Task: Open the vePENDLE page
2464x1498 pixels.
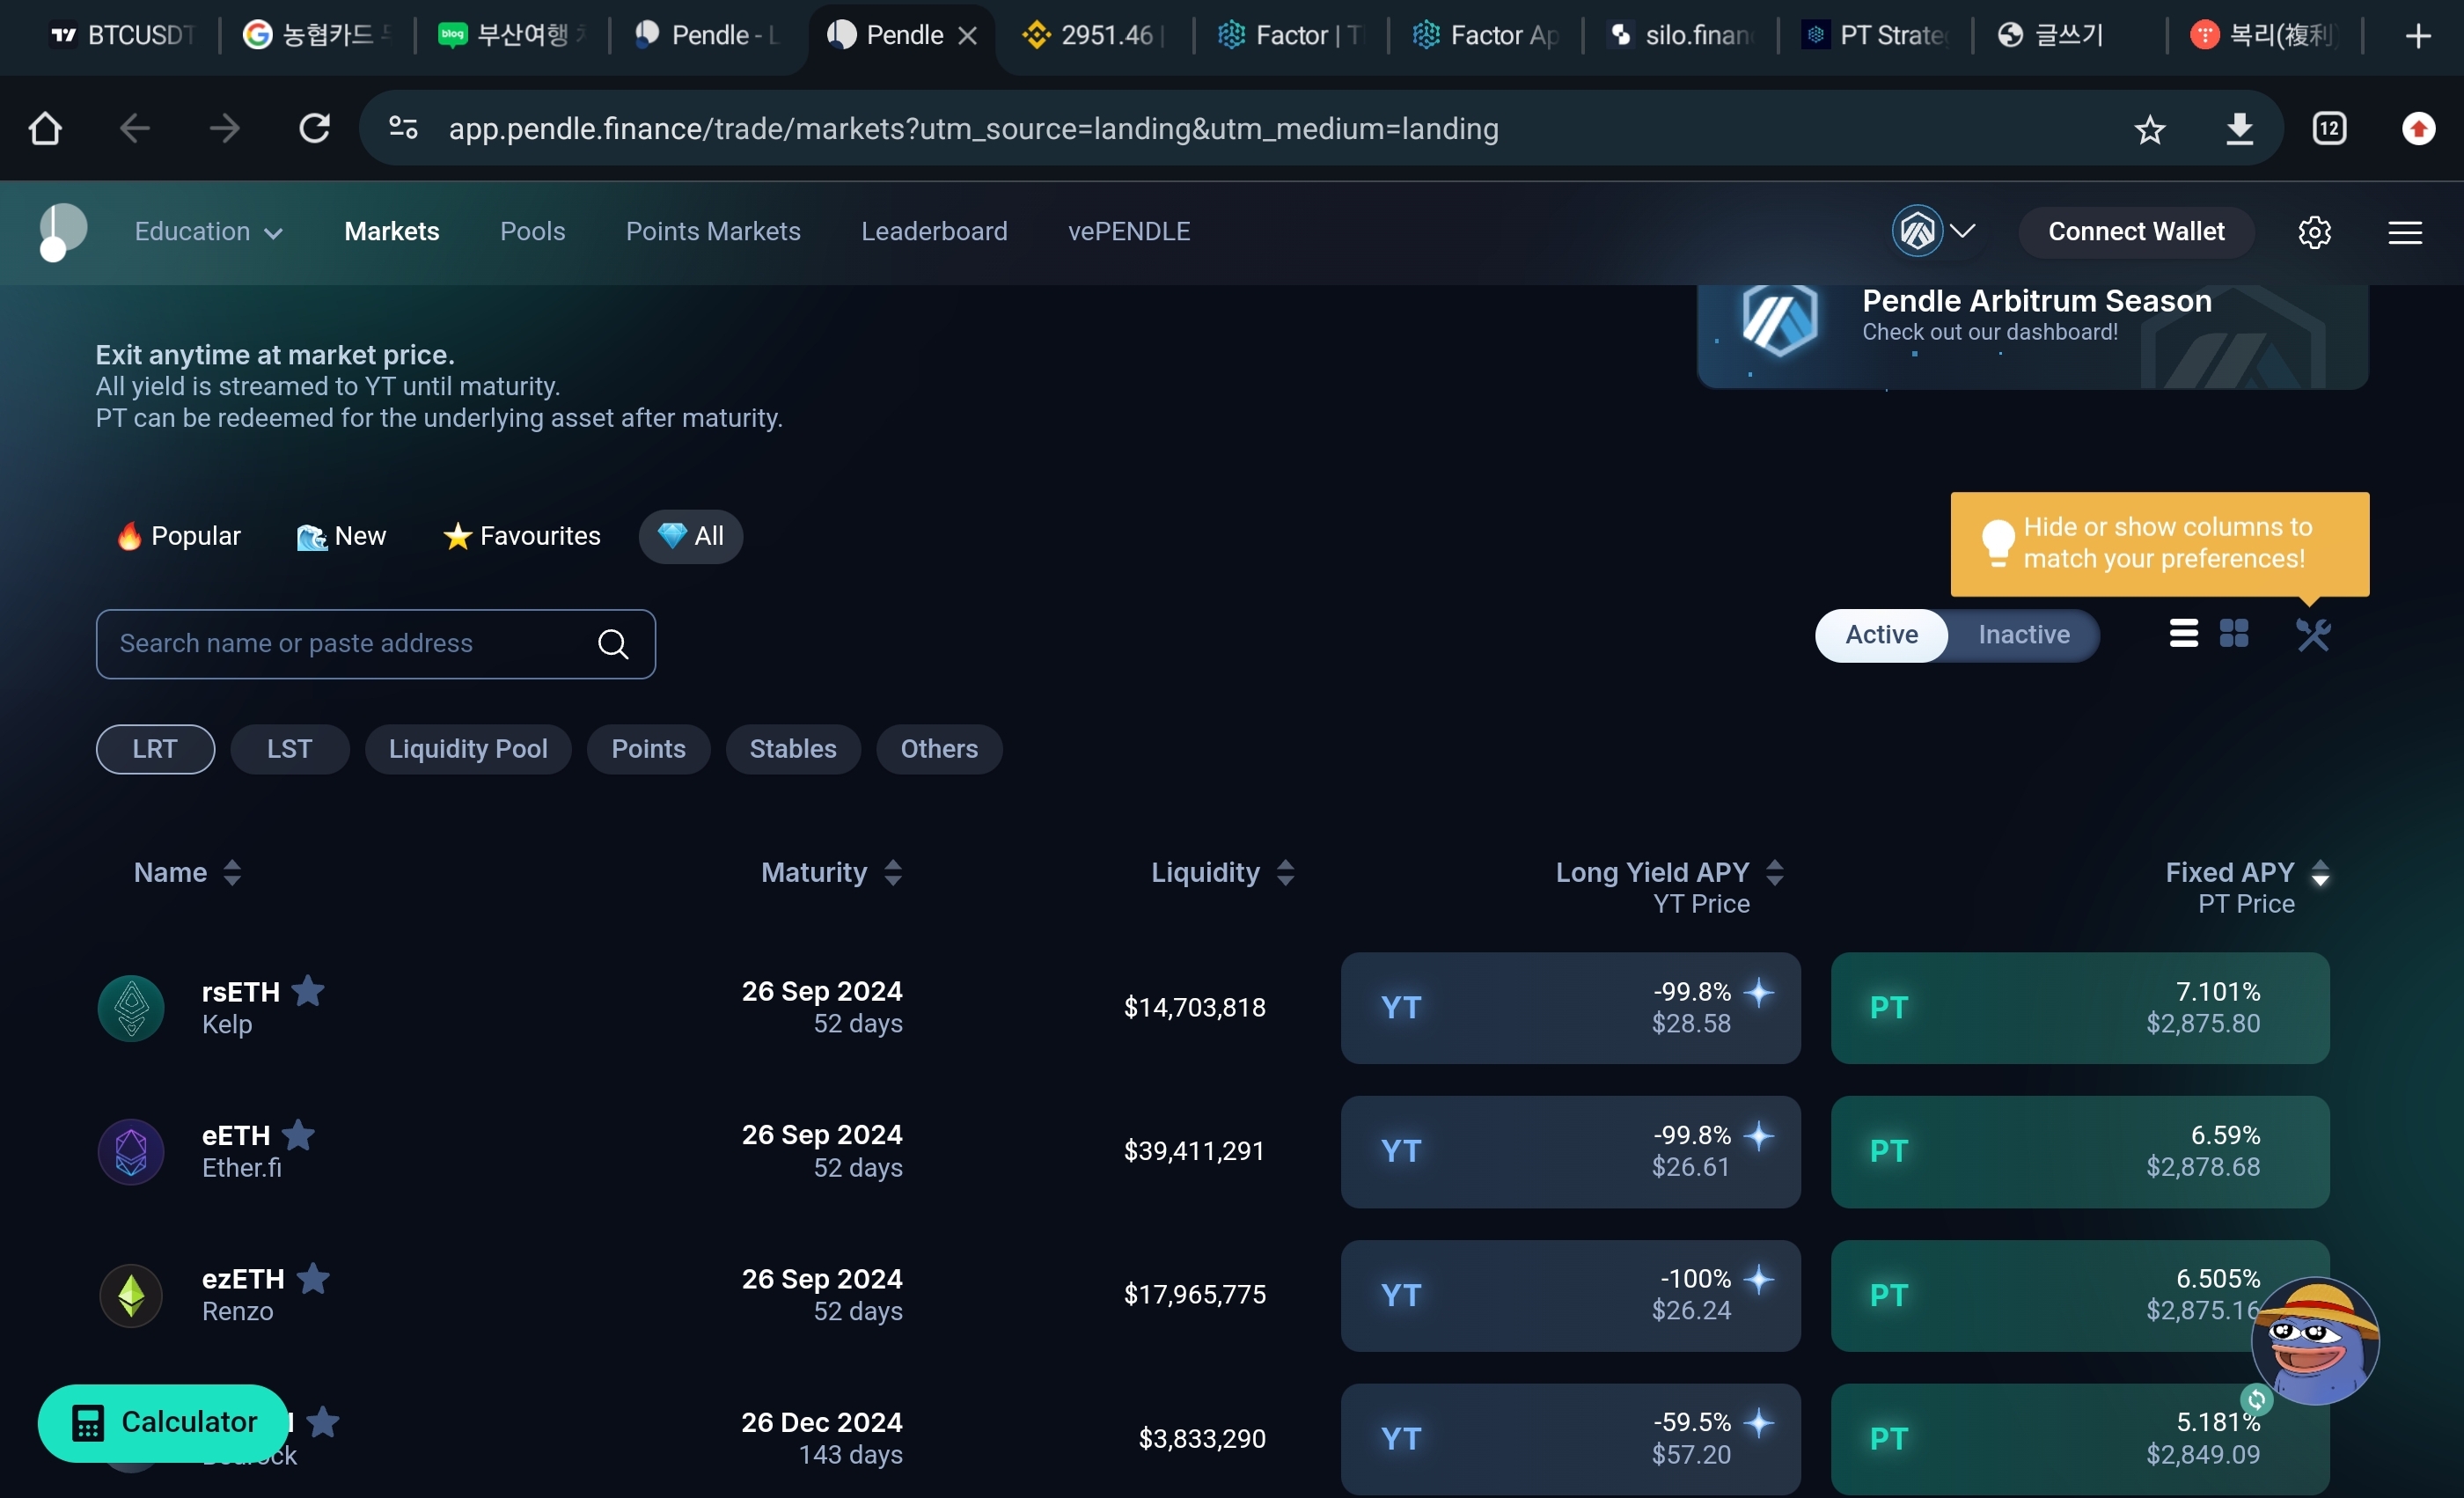Action: point(1128,232)
